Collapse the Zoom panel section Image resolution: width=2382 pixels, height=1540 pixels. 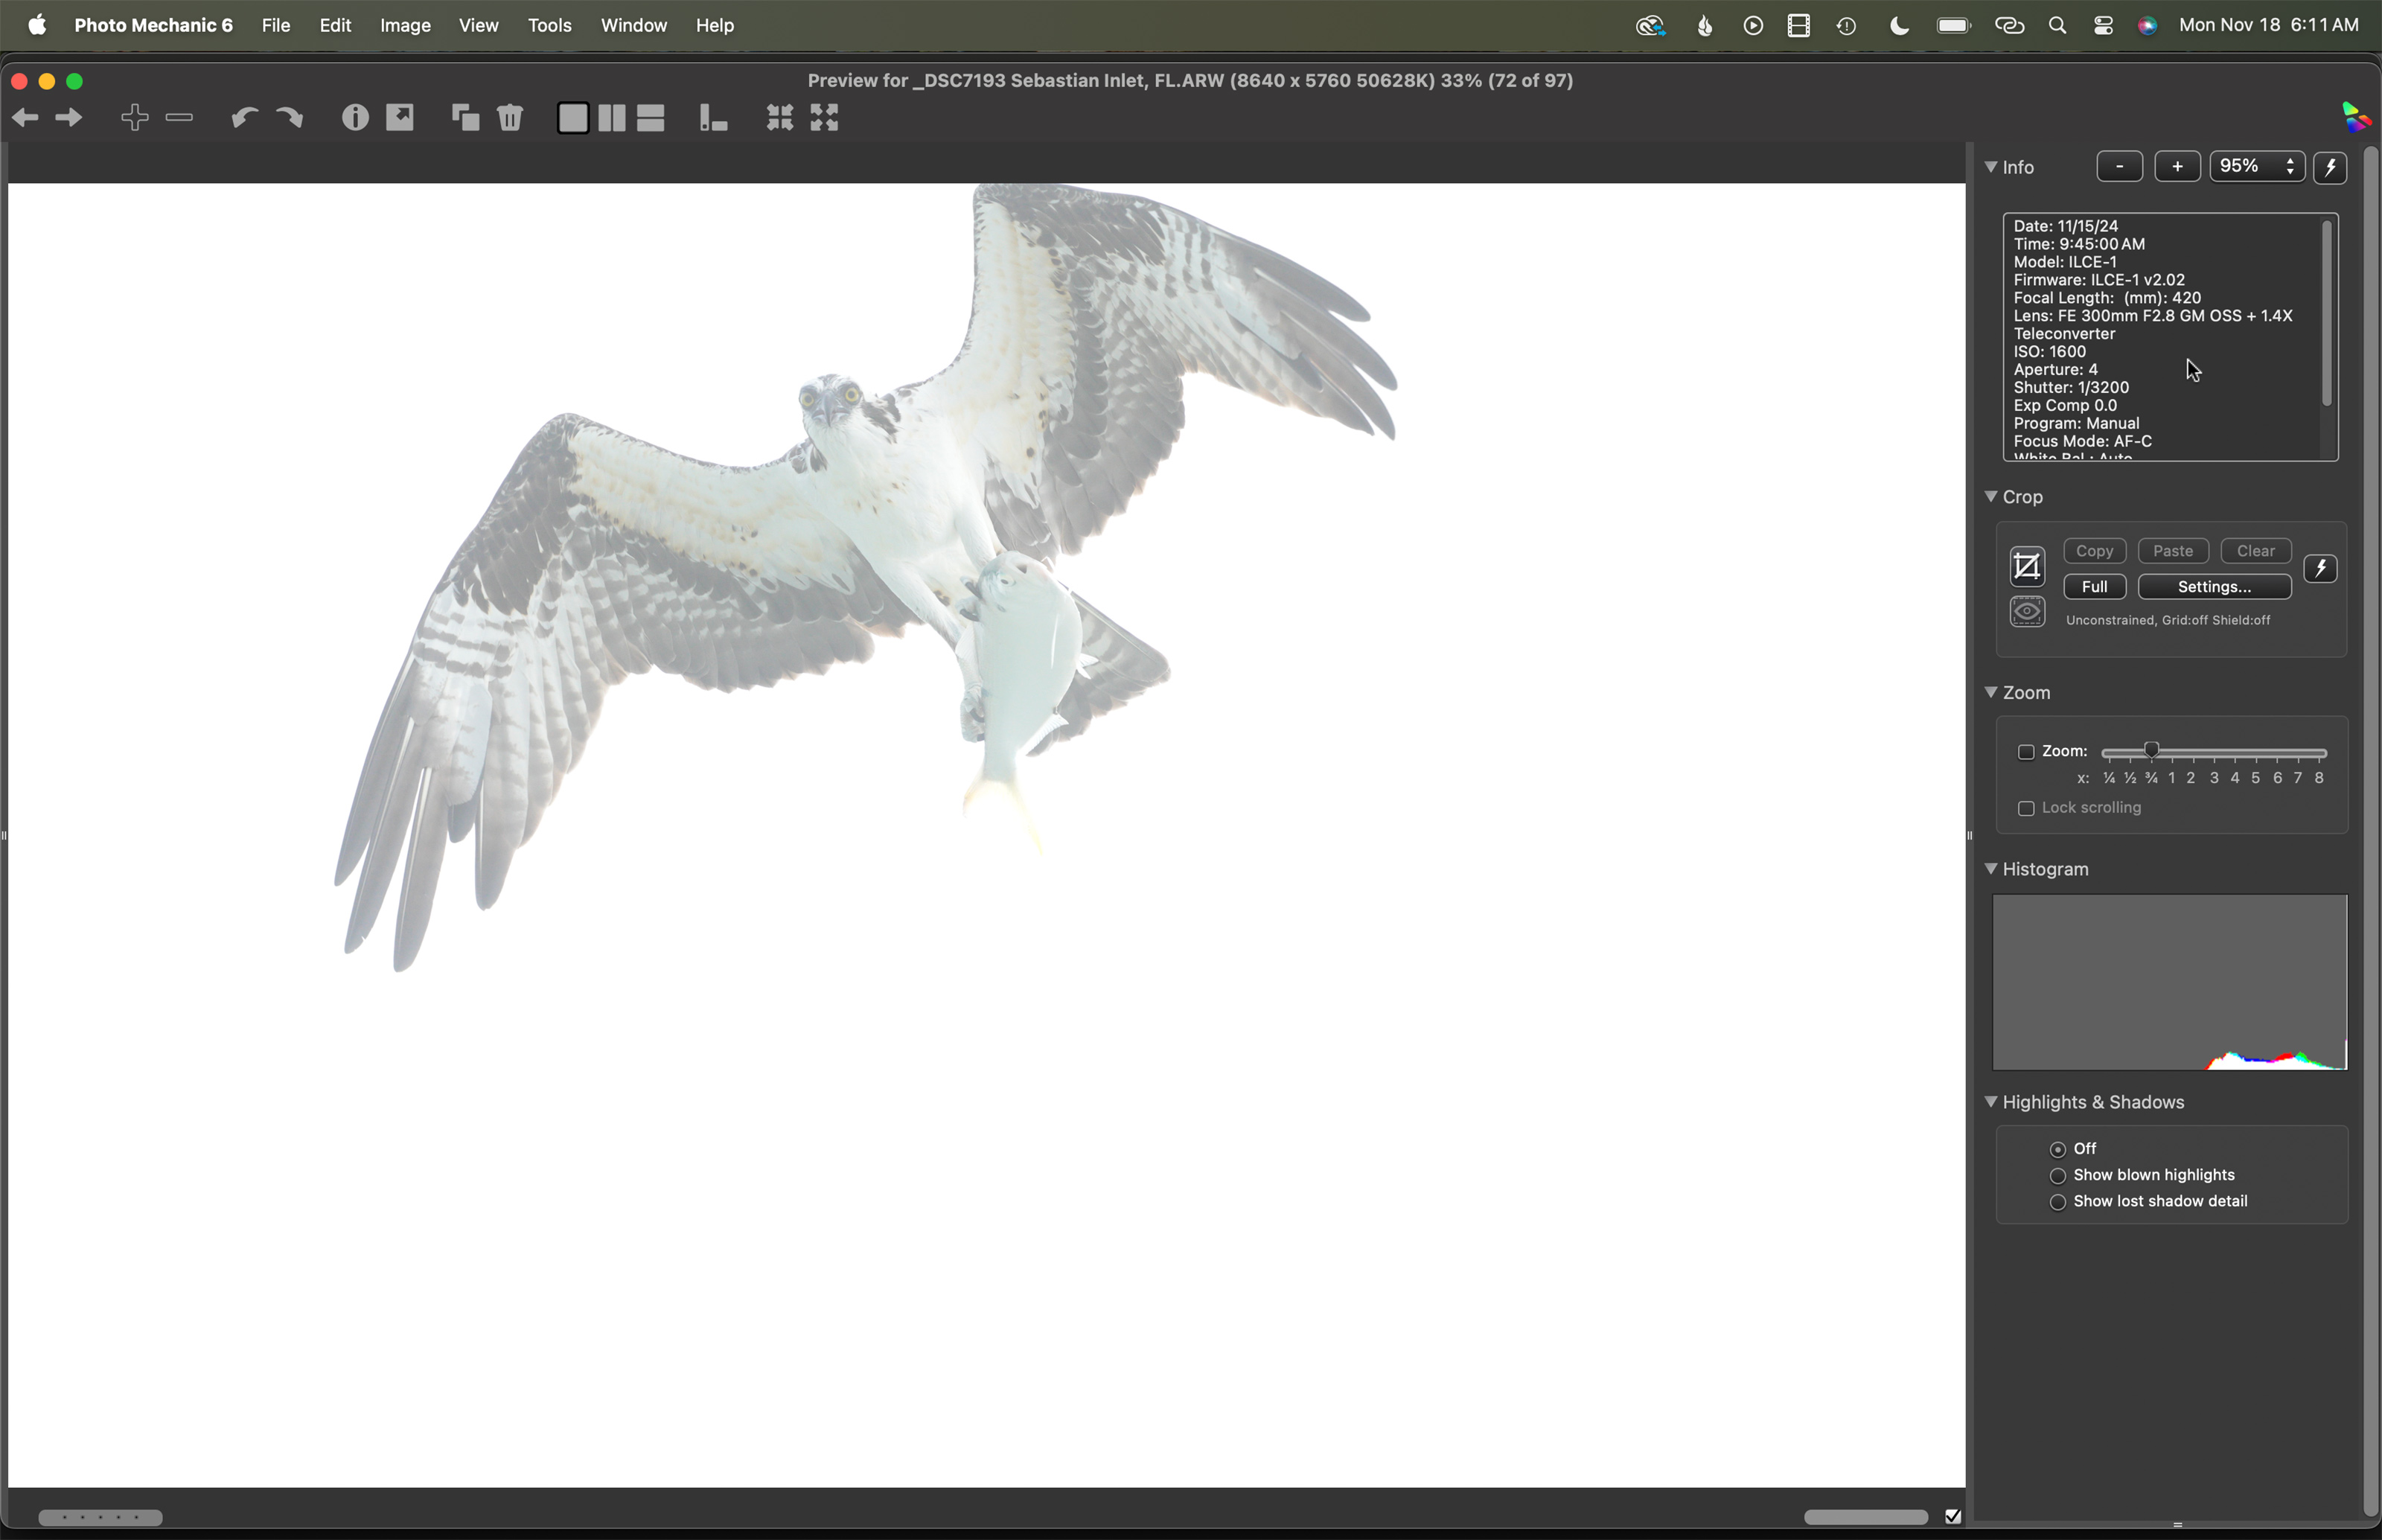[x=1991, y=692]
